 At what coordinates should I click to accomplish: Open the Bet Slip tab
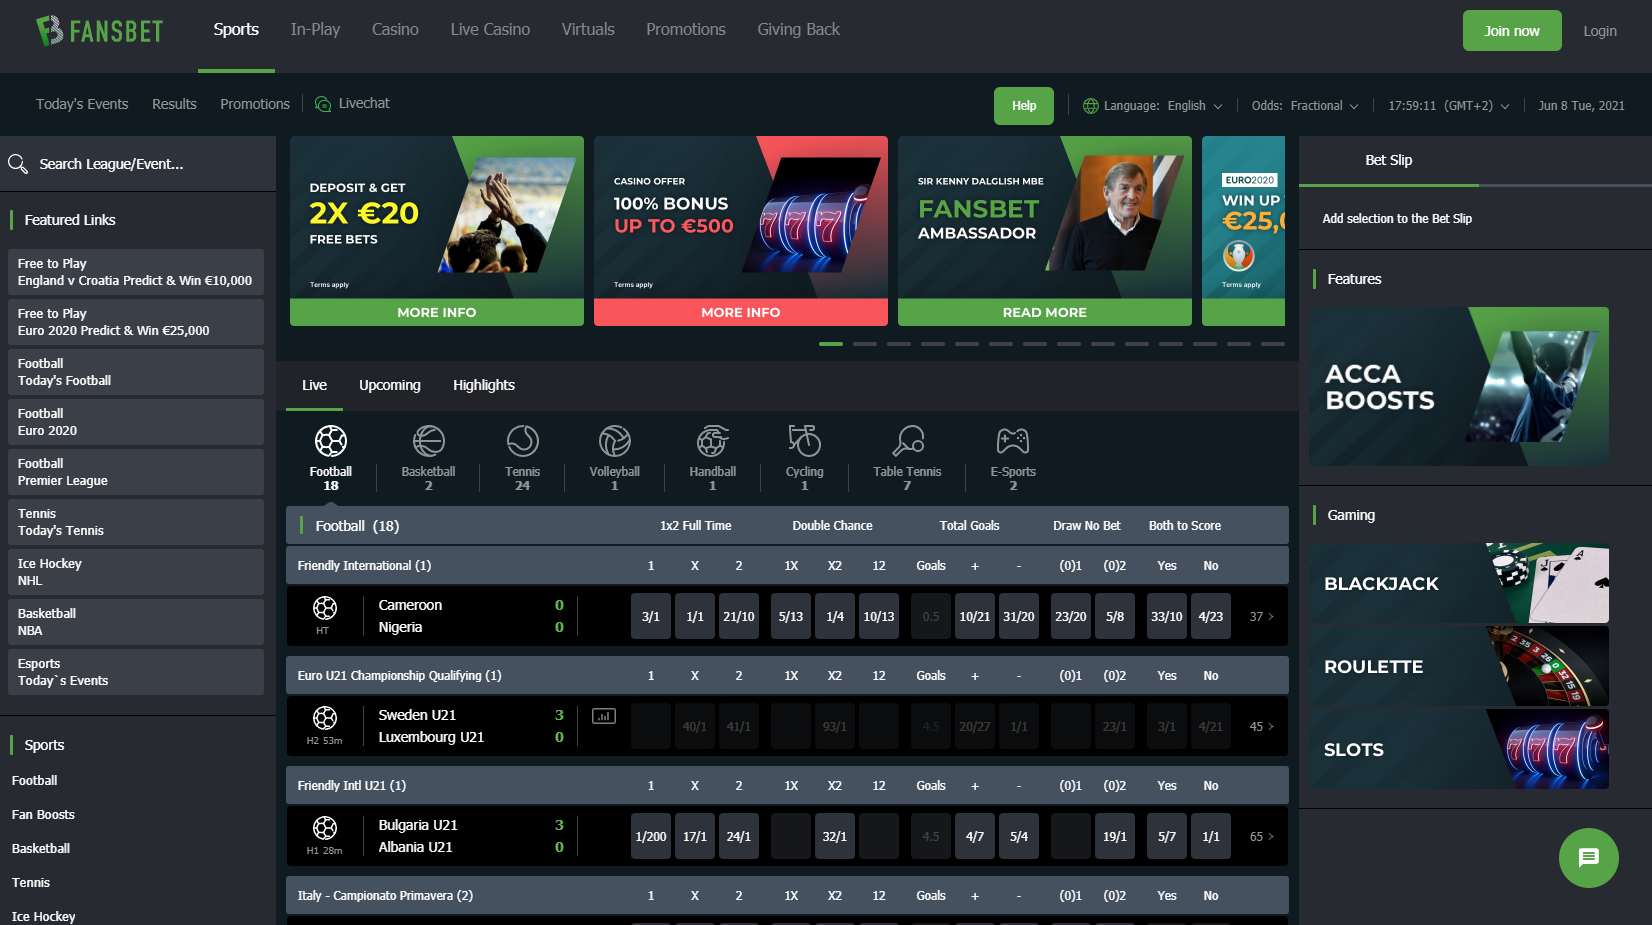tap(1389, 160)
